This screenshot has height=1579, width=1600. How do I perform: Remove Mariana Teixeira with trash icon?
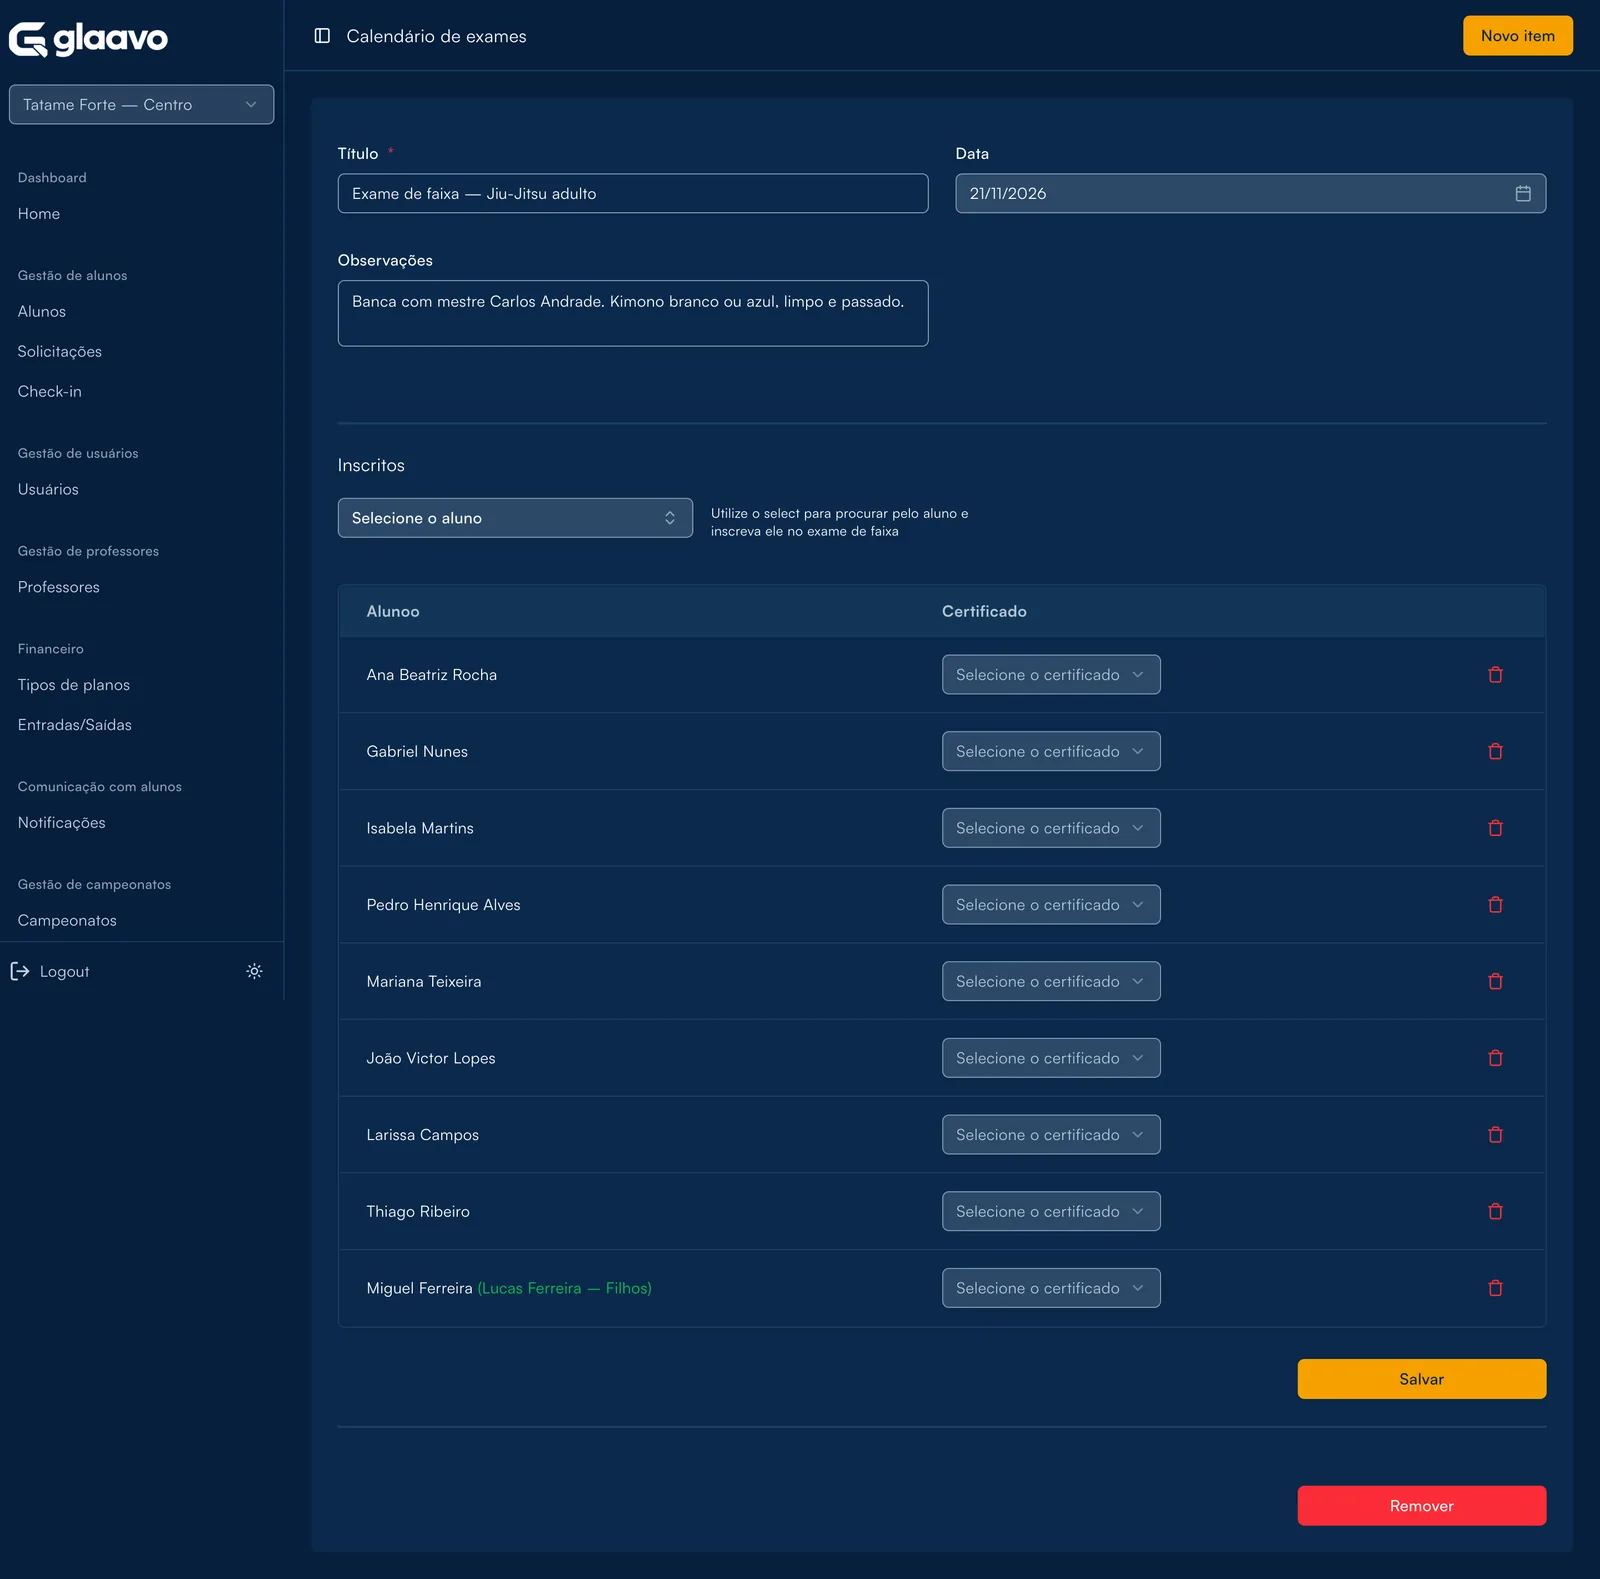[x=1495, y=982]
